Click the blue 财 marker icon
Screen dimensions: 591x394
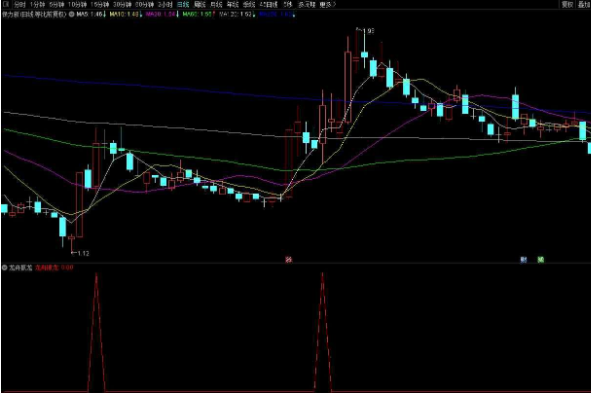point(523,259)
